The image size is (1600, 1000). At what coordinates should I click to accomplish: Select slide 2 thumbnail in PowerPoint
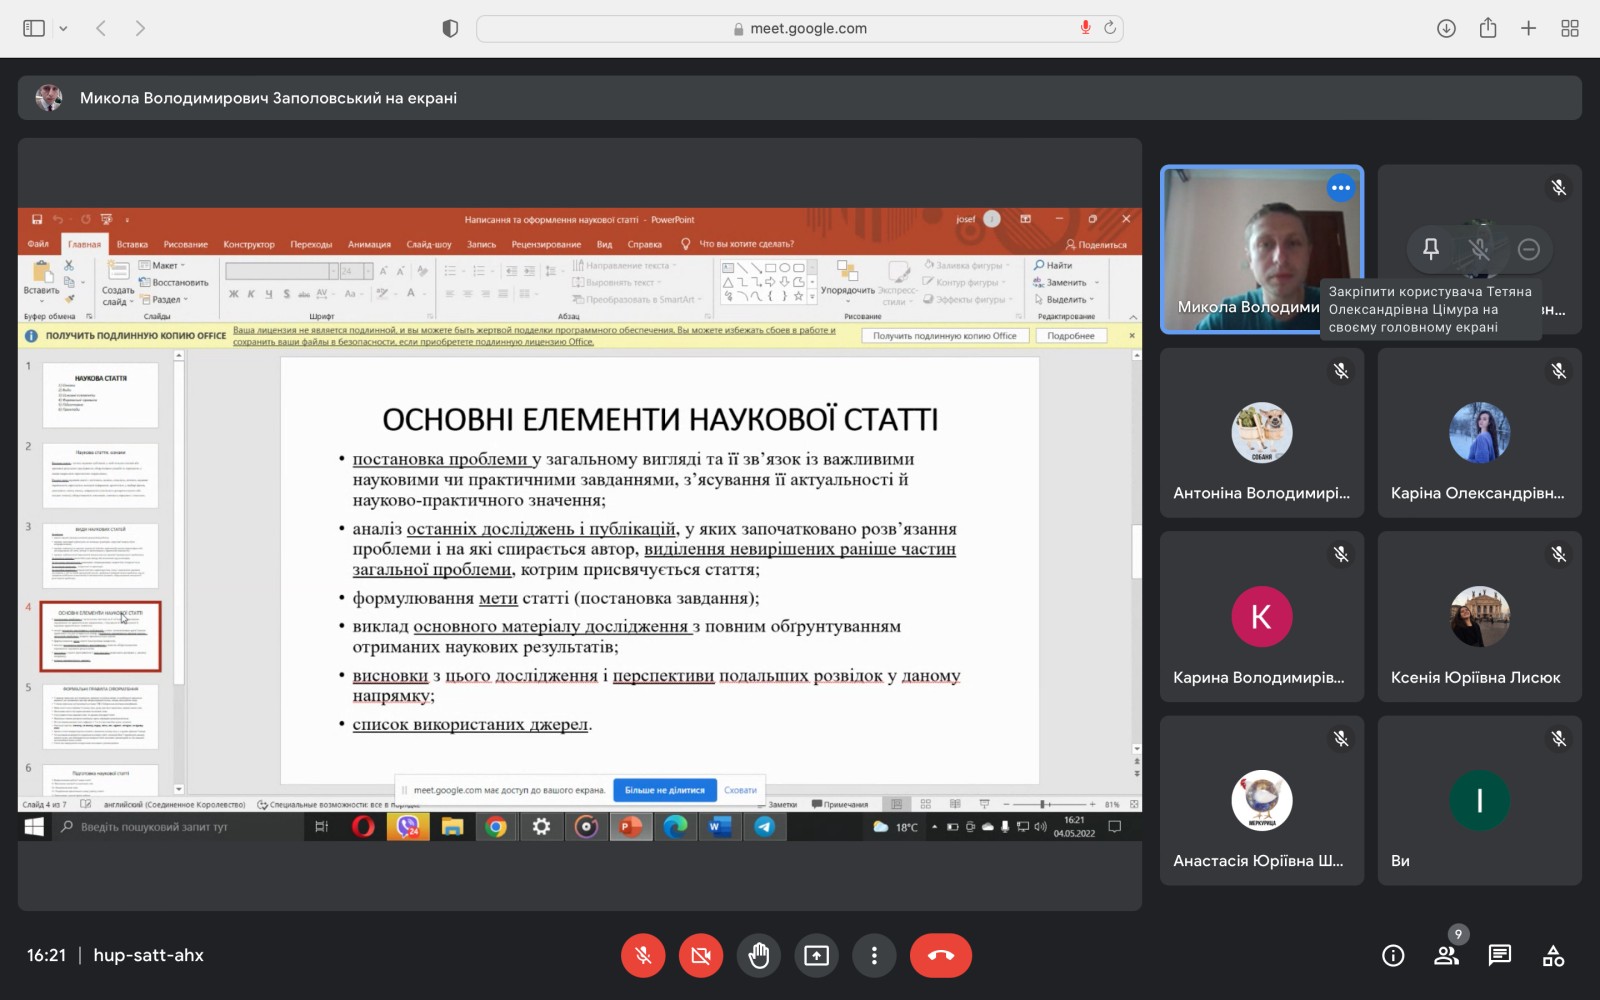pyautogui.click(x=100, y=476)
